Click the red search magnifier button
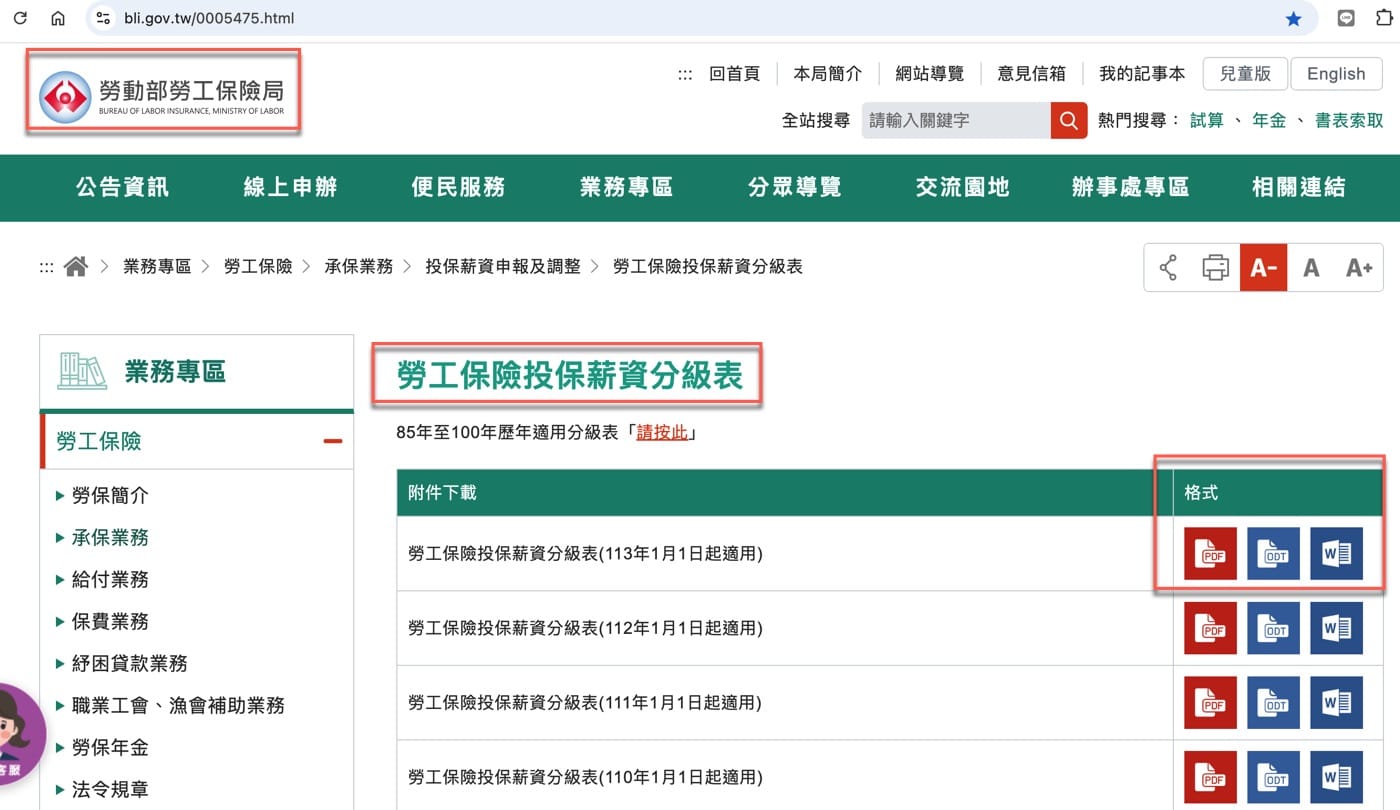1400x810 pixels. point(1068,120)
